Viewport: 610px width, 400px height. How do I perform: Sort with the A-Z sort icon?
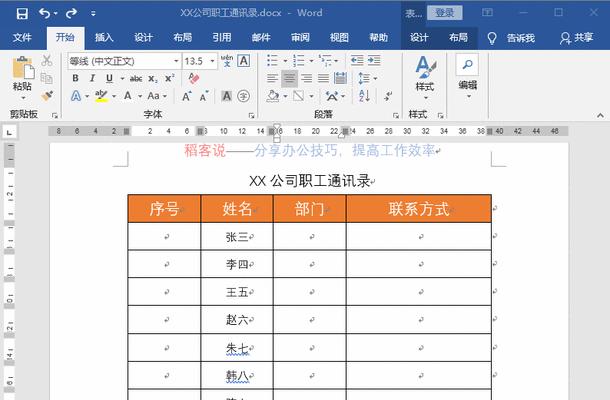click(365, 96)
